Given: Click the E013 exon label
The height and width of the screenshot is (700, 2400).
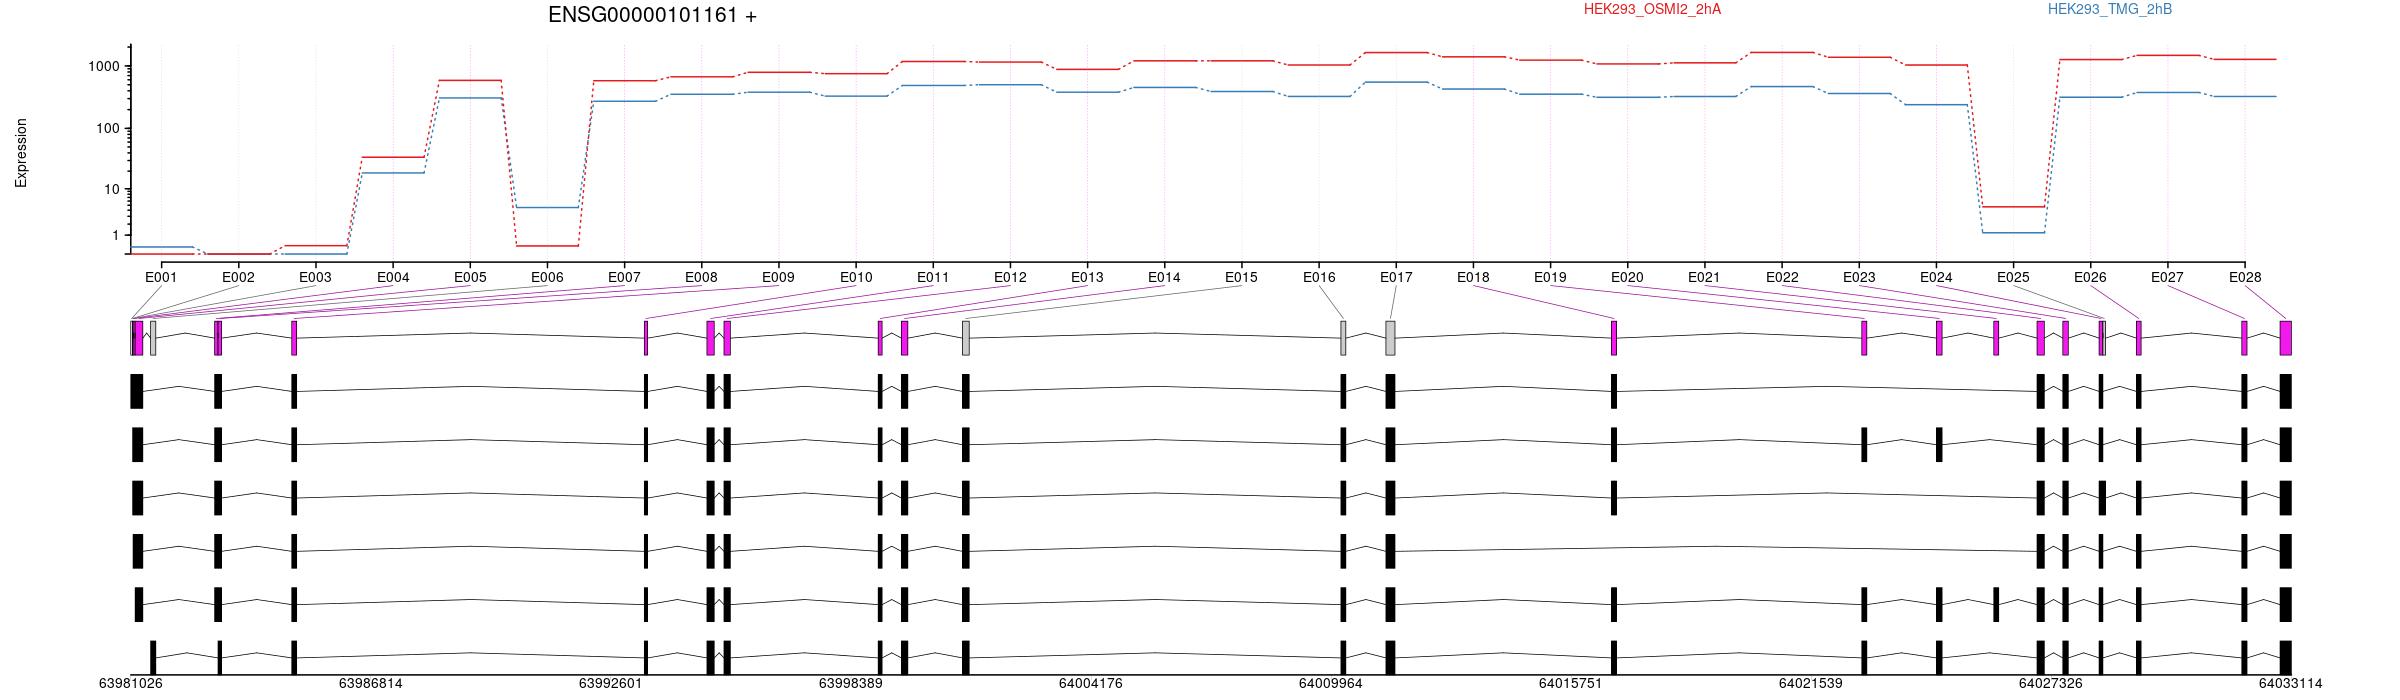Looking at the screenshot, I should [1087, 277].
